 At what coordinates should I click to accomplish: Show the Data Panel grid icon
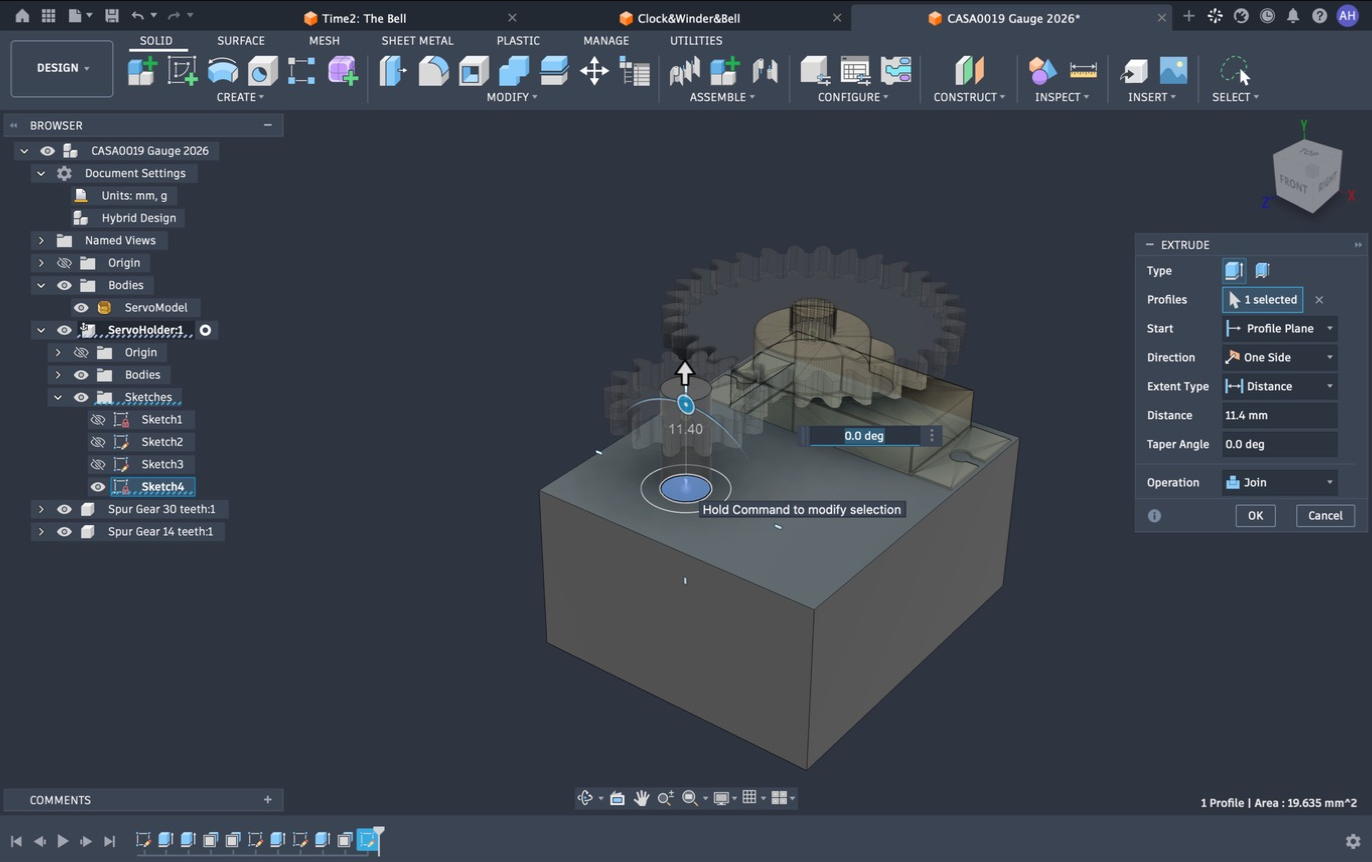[x=48, y=16]
